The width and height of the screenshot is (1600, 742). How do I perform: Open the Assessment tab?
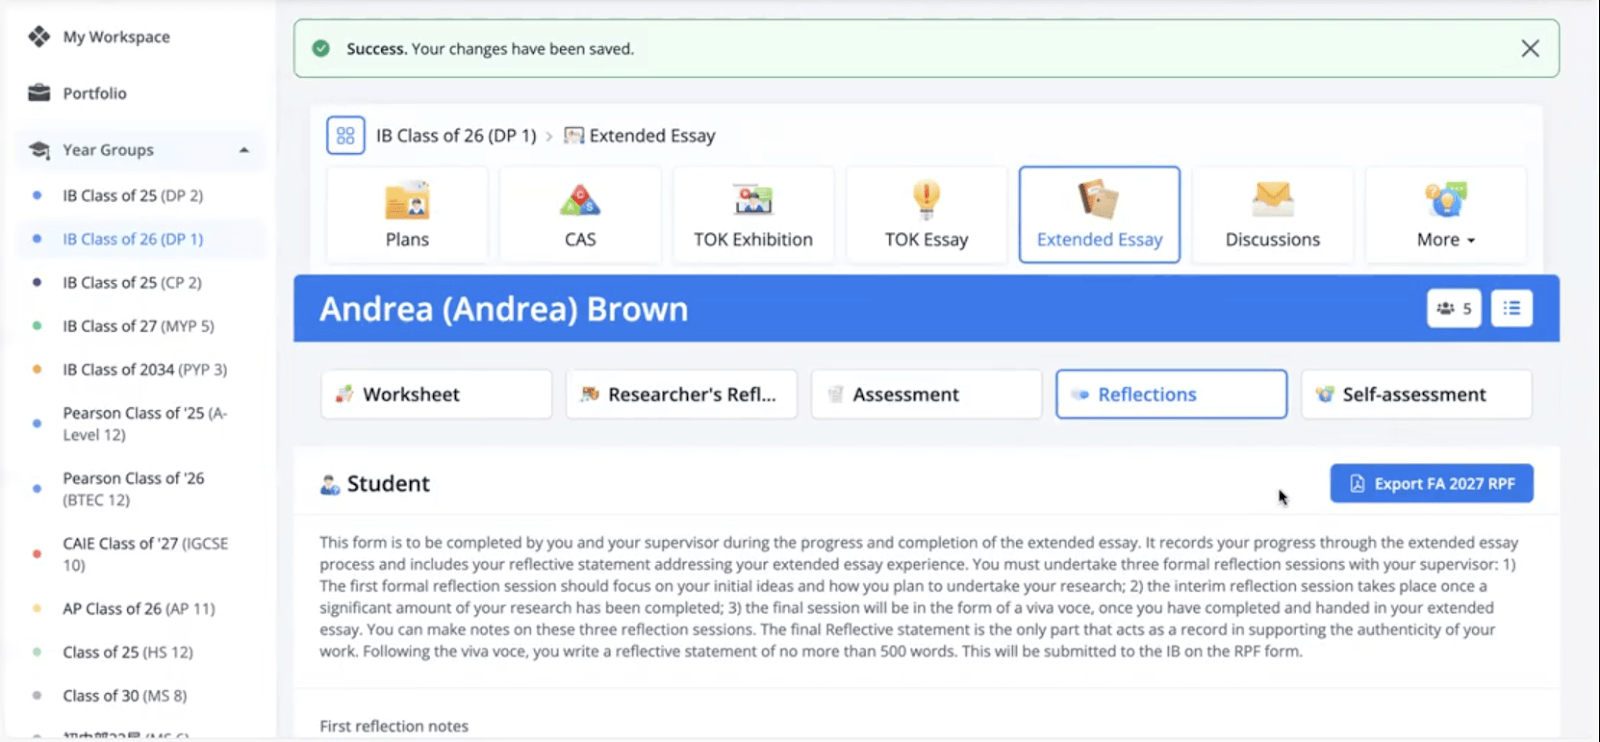[x=926, y=395]
